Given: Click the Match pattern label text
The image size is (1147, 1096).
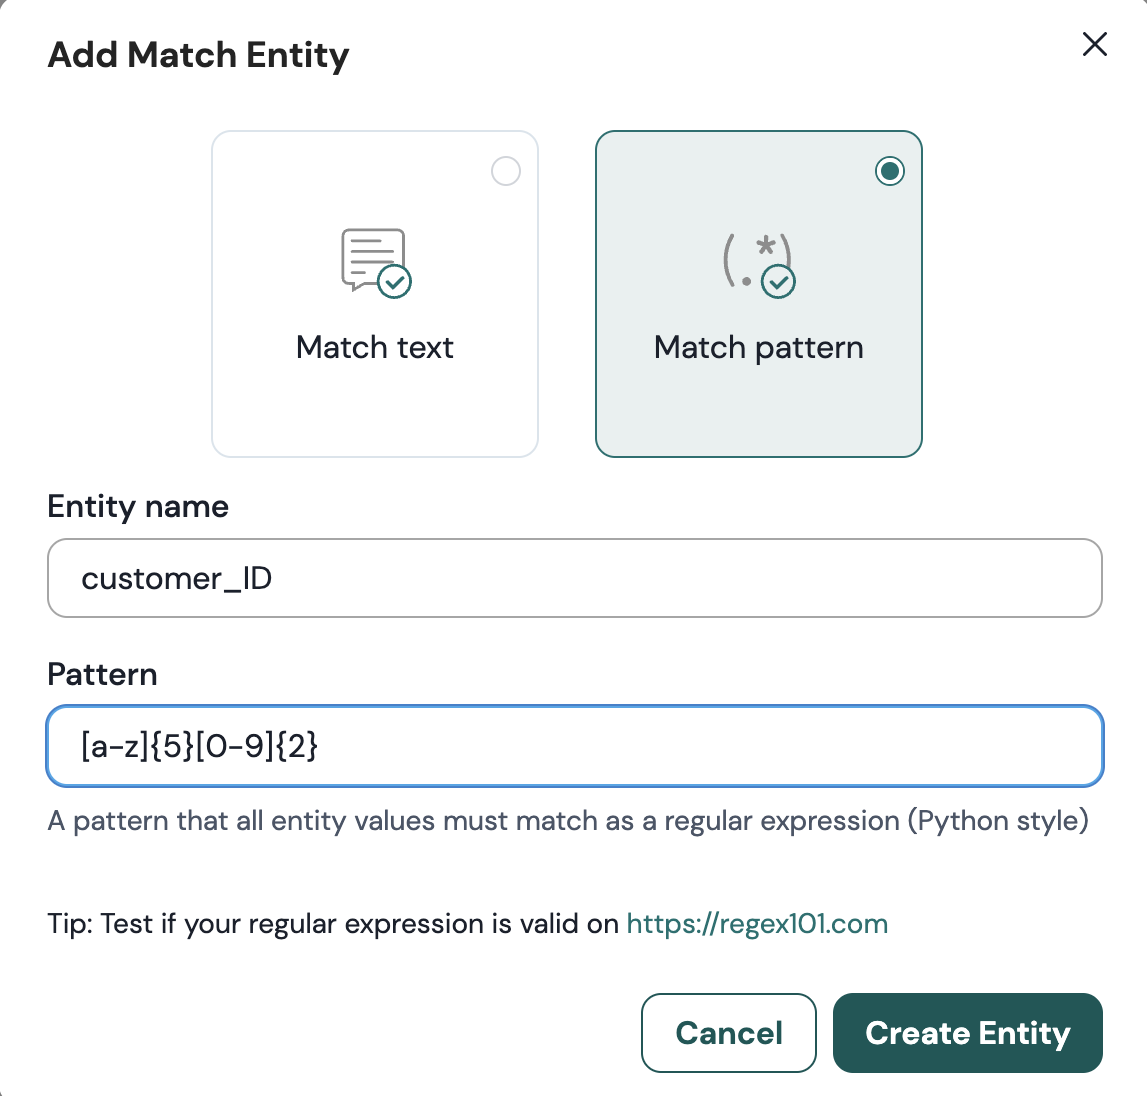Looking at the screenshot, I should 758,347.
